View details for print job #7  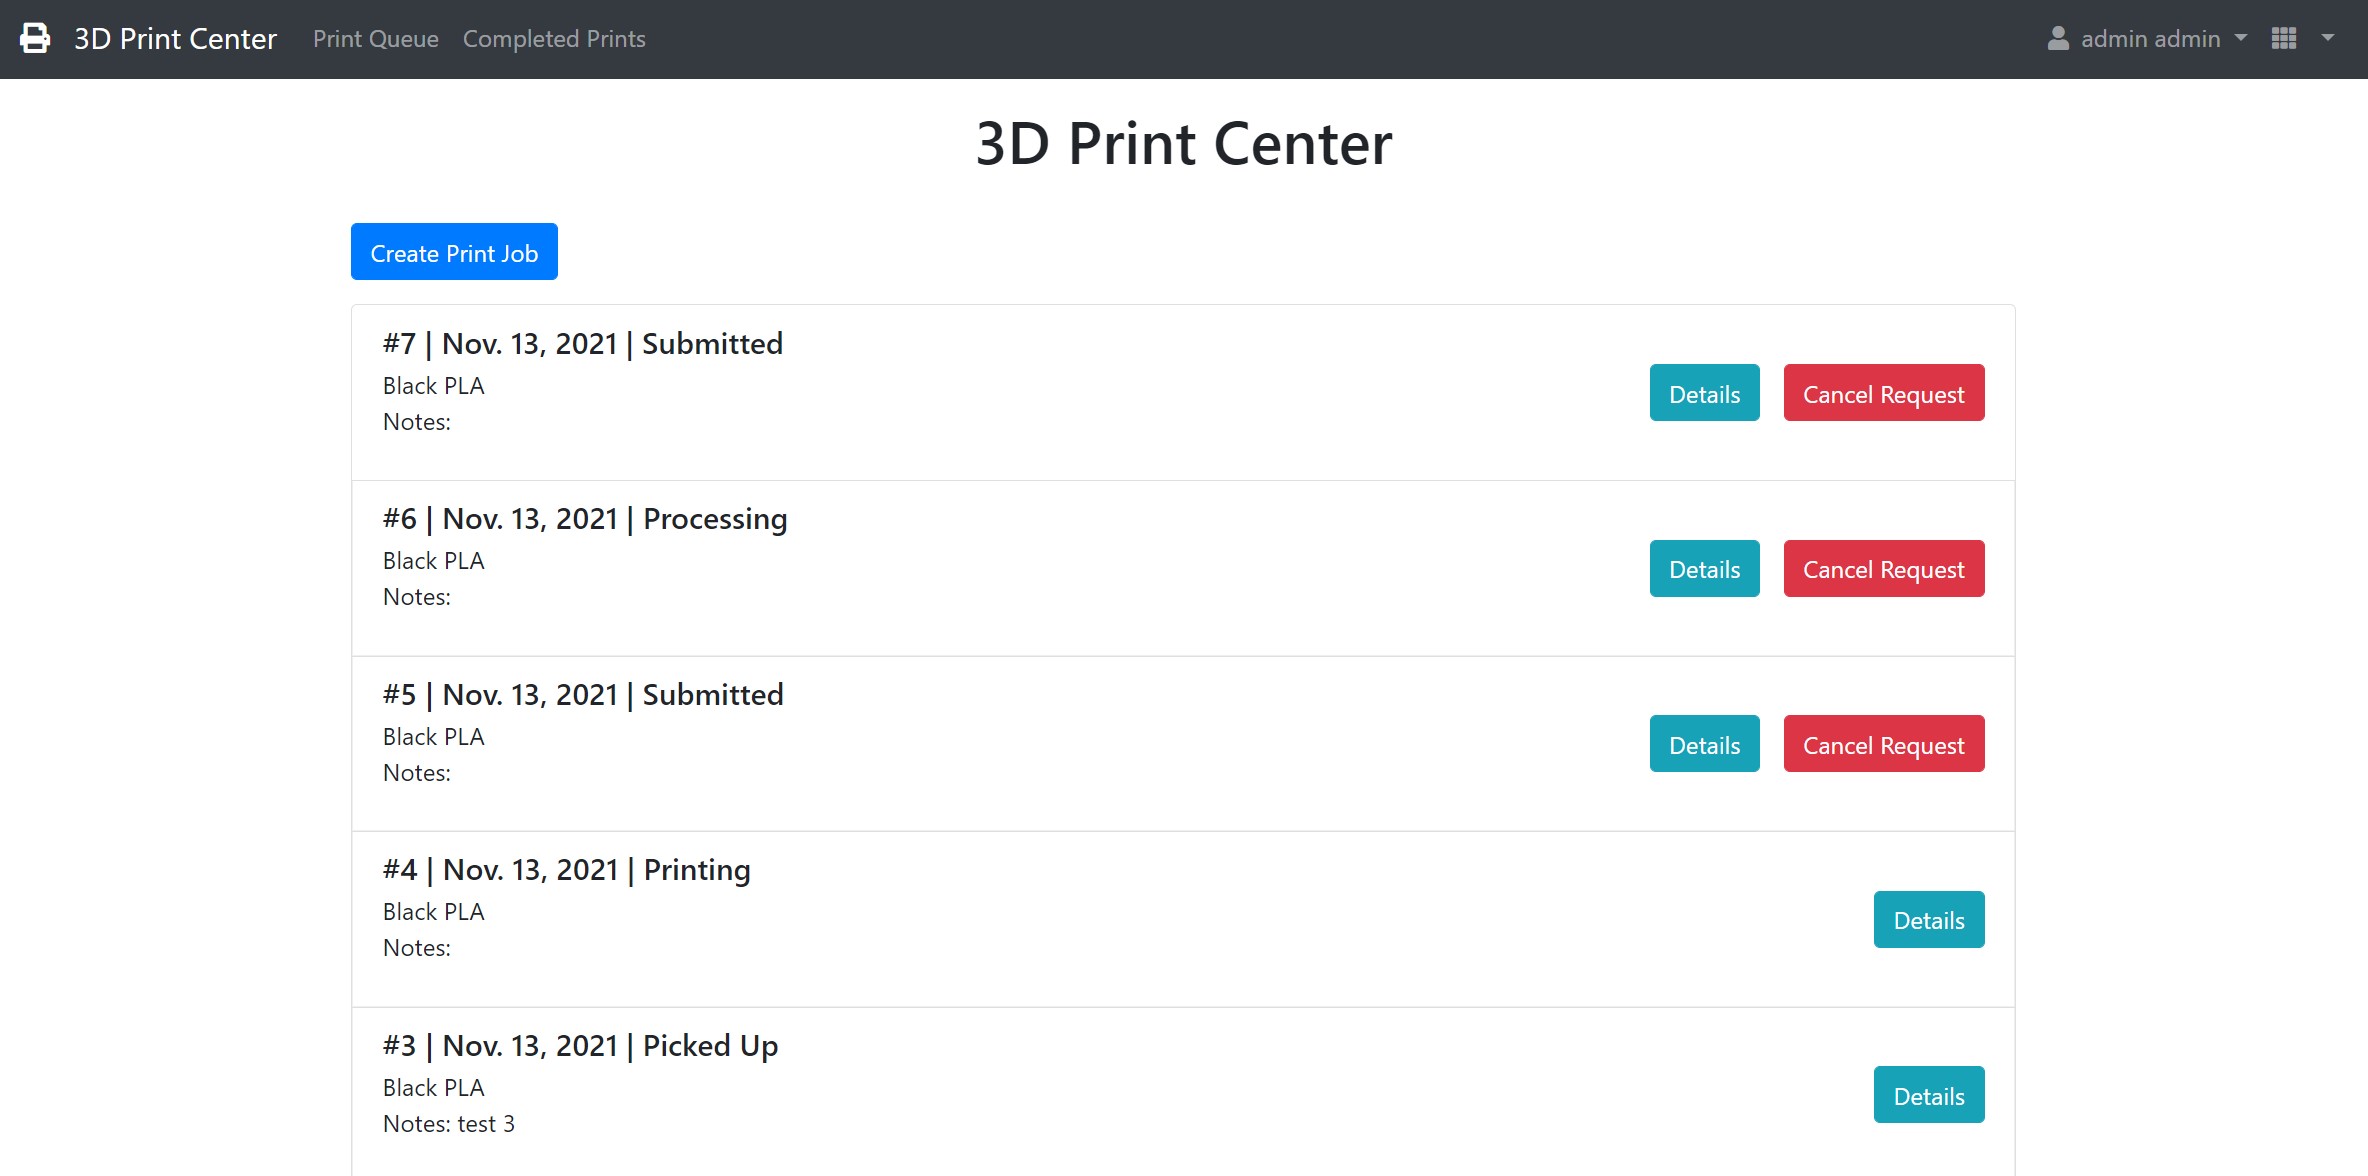click(x=1704, y=393)
